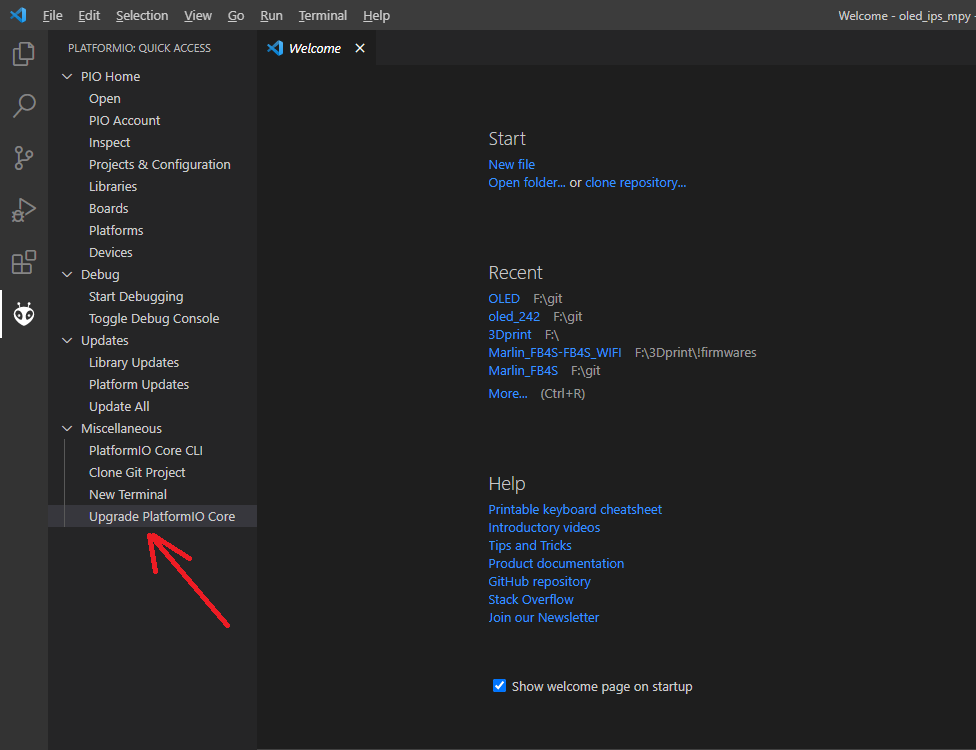Open Tips and Tricks link
Viewport: 976px width, 750px height.
tap(530, 545)
